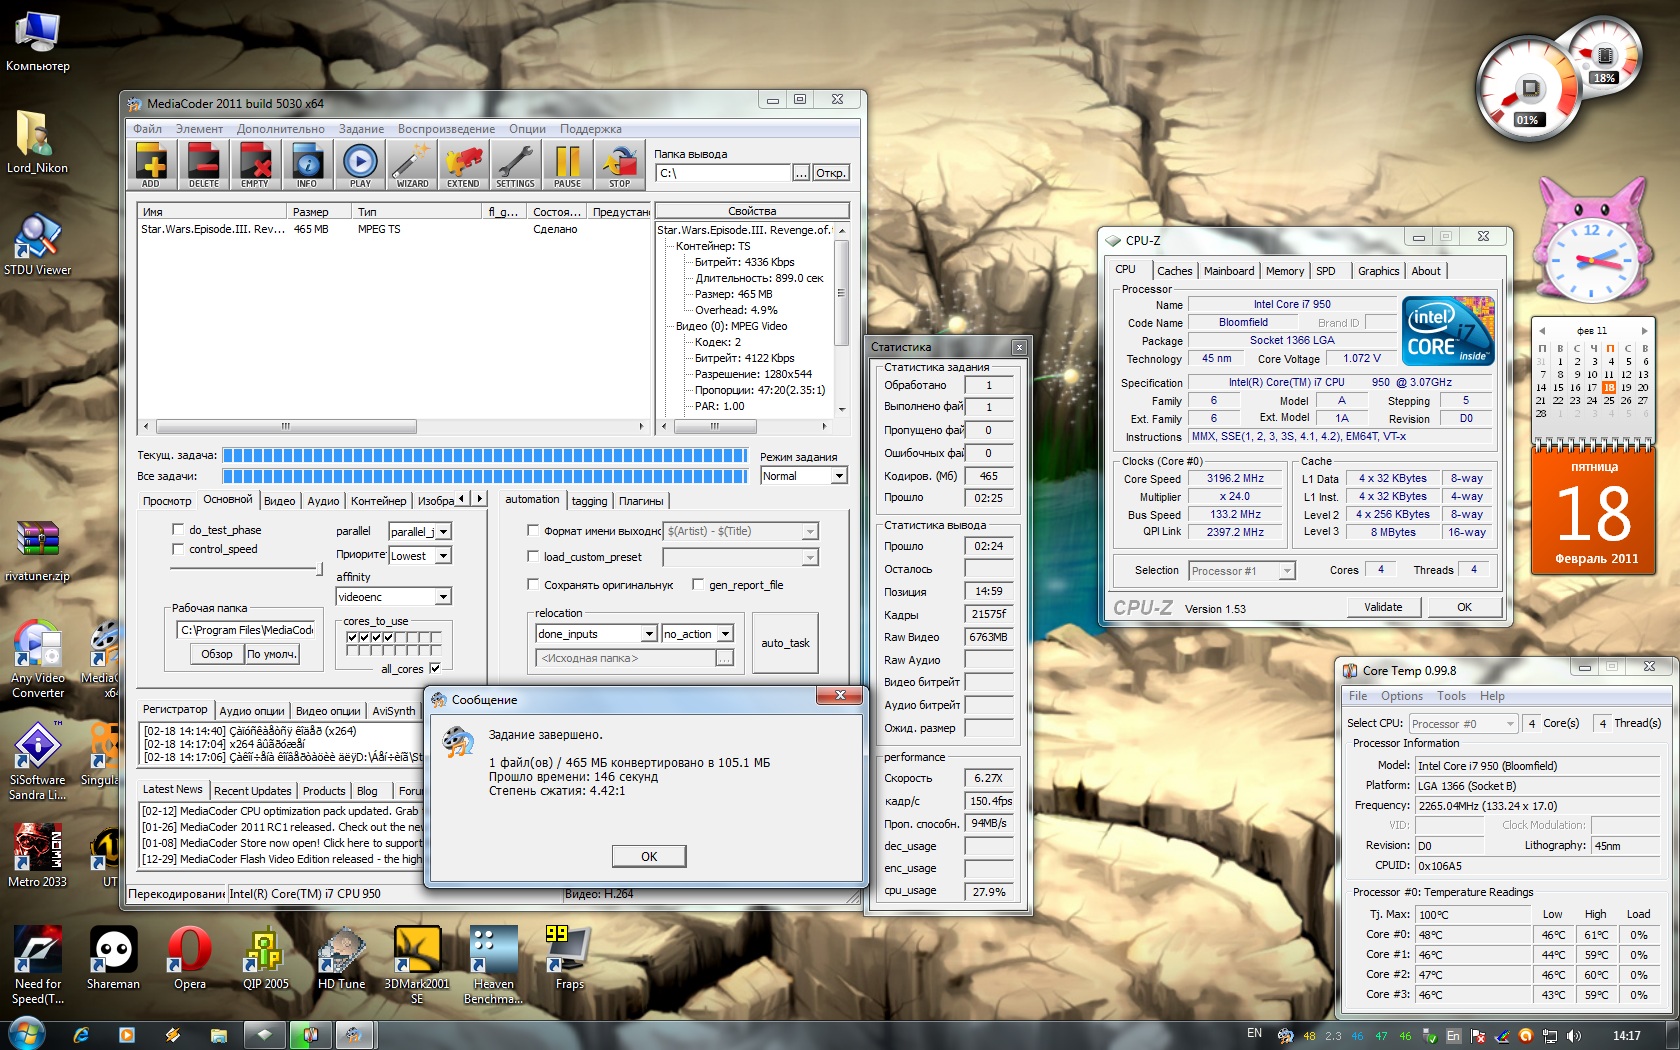The height and width of the screenshot is (1050, 1680).
Task: Open the QIP 2005 desktop icon
Action: coord(266,957)
